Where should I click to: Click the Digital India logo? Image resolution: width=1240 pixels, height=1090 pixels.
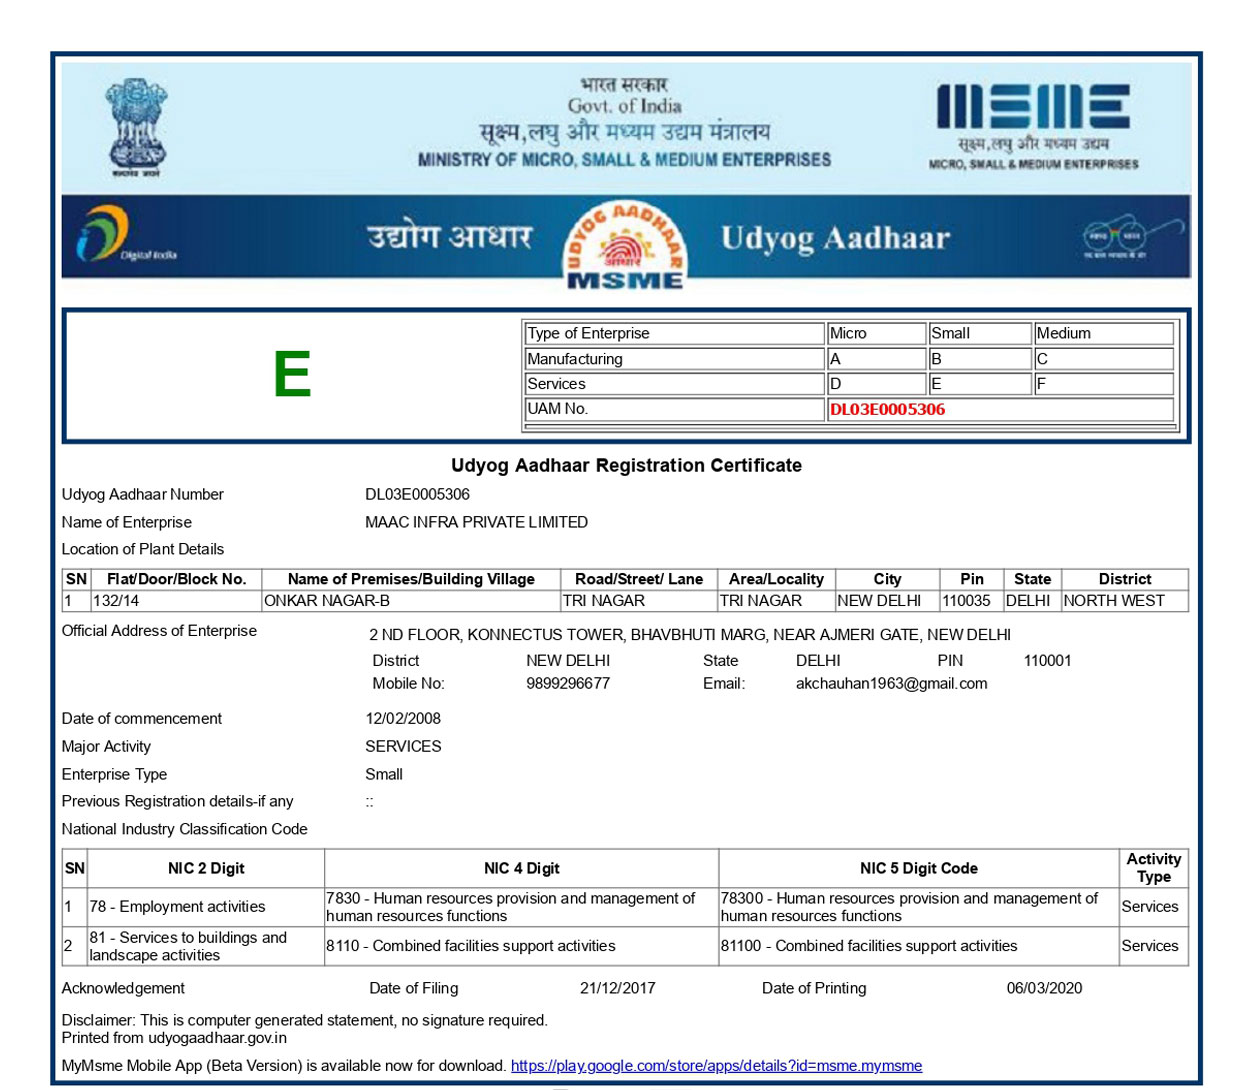click(x=126, y=236)
